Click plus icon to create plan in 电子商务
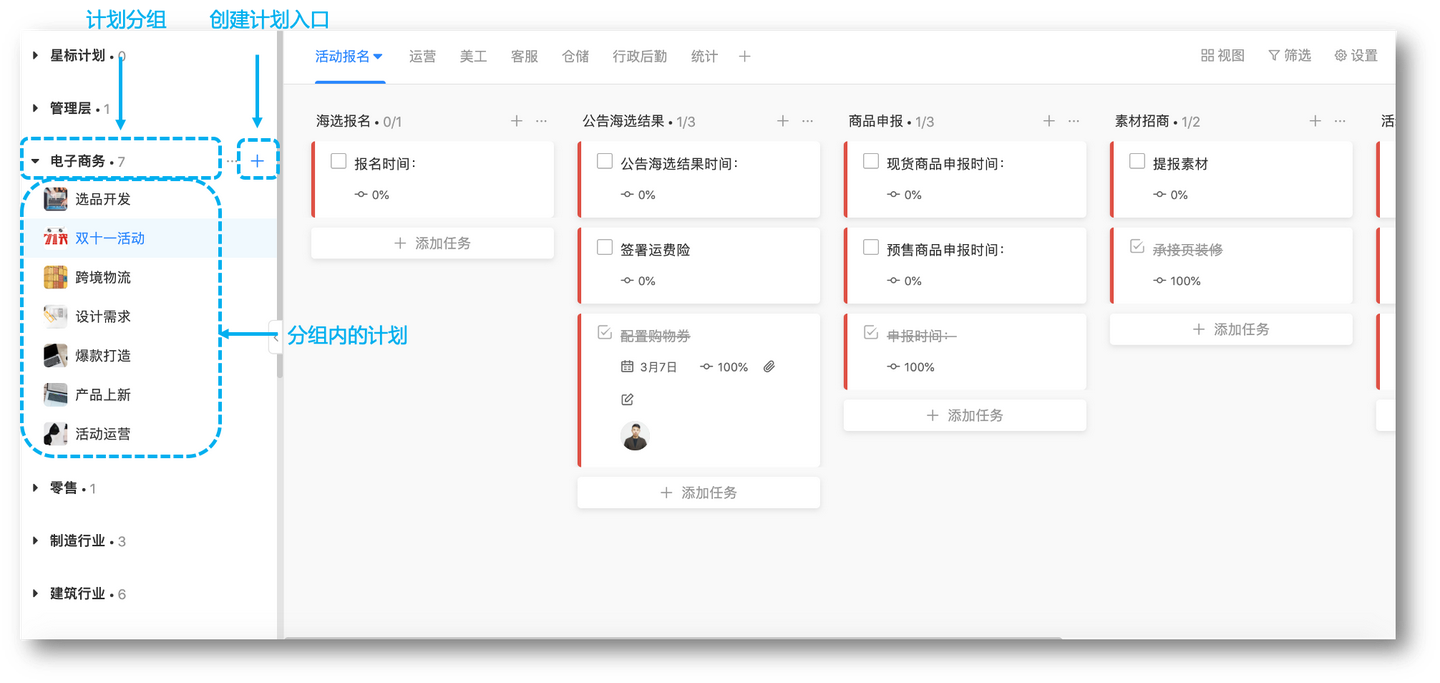The image size is (1440, 683). coord(257,161)
